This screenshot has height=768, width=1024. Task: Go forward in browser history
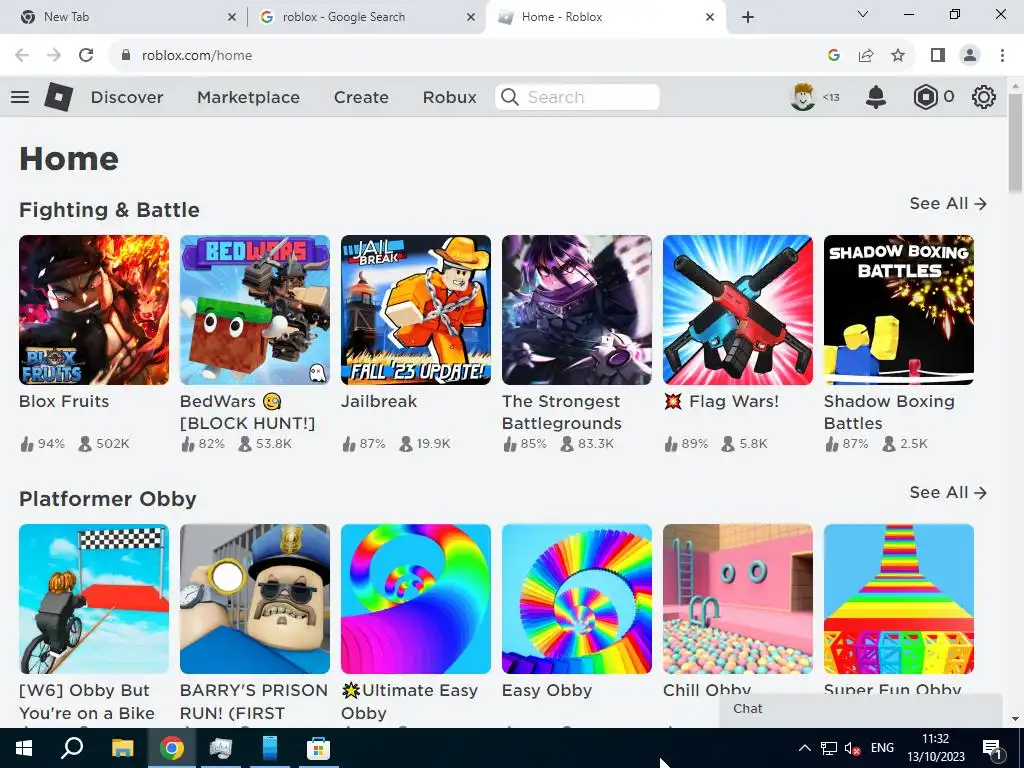(54, 56)
